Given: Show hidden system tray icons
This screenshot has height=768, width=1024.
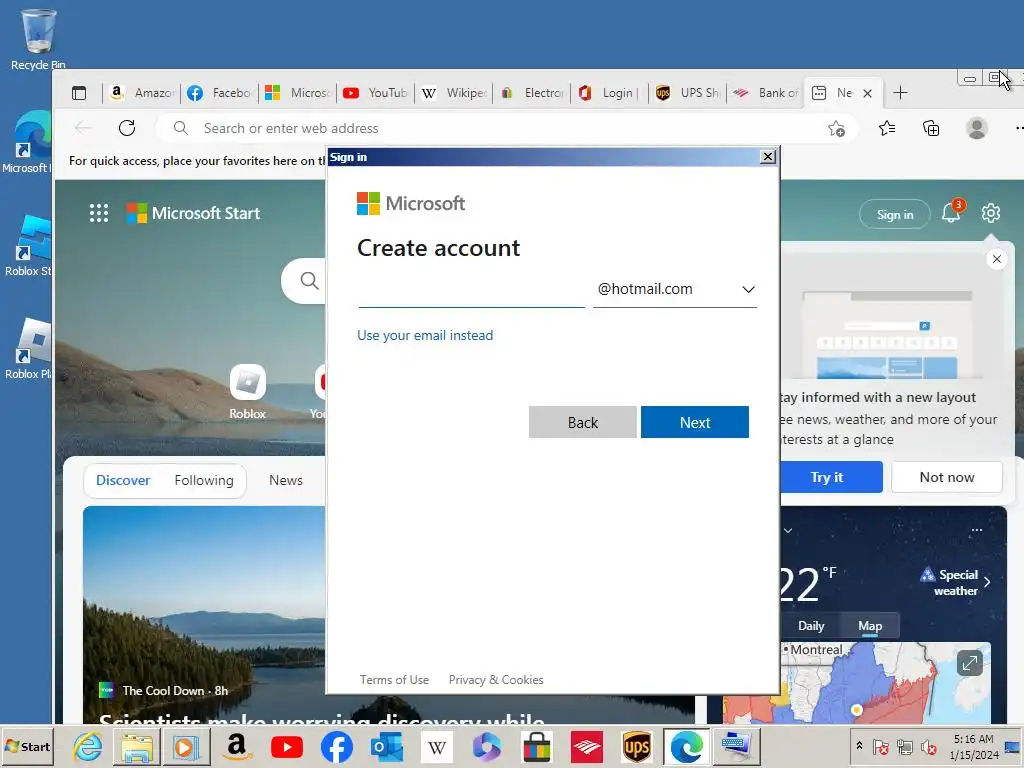Looking at the screenshot, I should pos(859,746).
